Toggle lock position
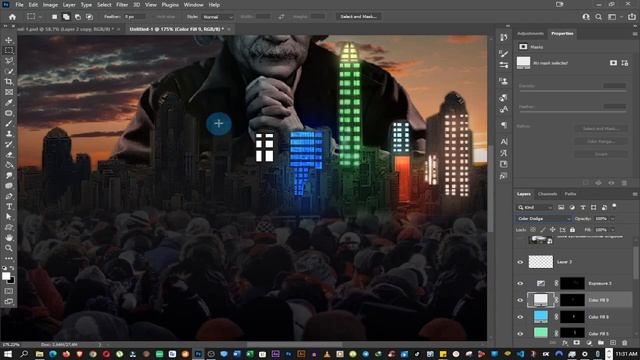 [x=553, y=230]
